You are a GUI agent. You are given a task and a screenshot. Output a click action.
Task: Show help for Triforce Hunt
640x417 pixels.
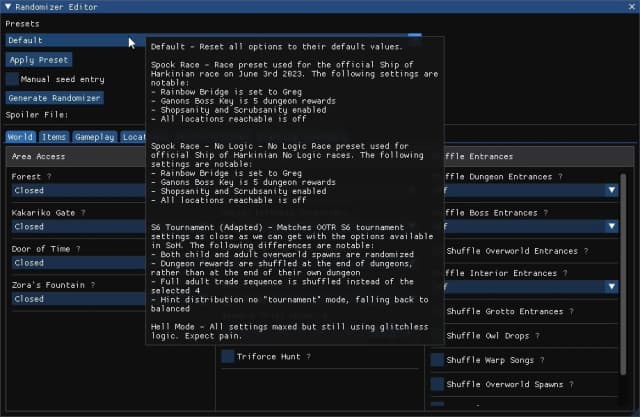click(x=309, y=357)
